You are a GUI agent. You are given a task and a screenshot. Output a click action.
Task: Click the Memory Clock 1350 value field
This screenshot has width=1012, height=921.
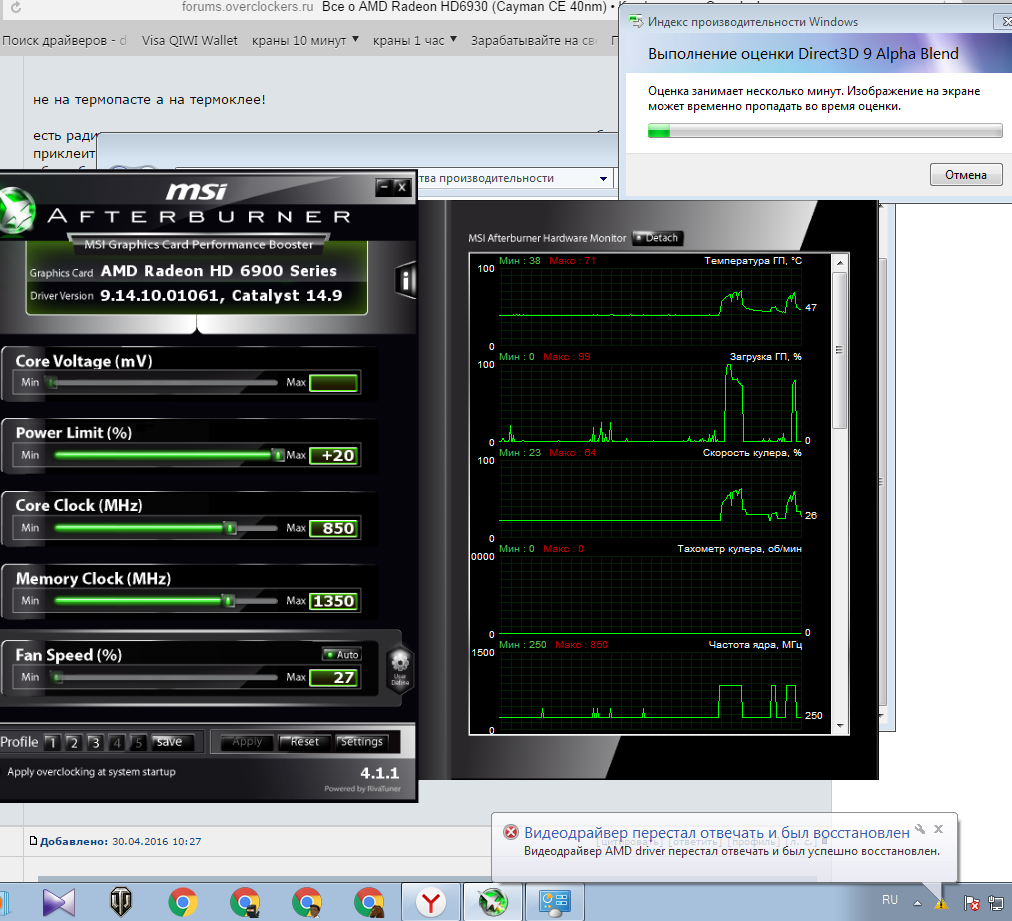333,601
